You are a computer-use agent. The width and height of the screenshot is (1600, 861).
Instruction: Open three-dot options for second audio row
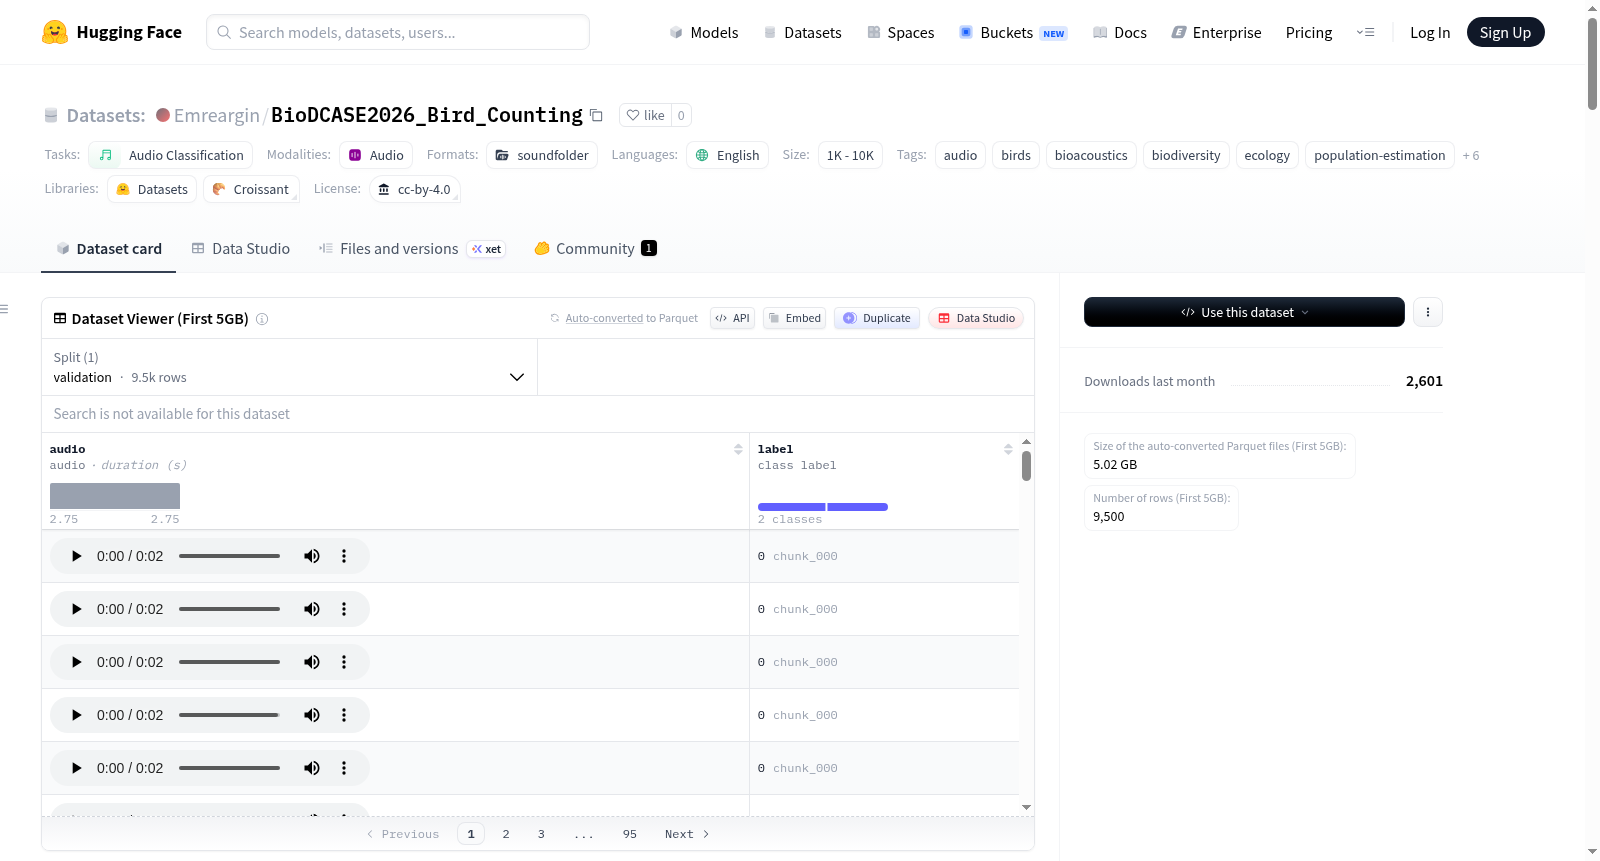click(x=344, y=609)
